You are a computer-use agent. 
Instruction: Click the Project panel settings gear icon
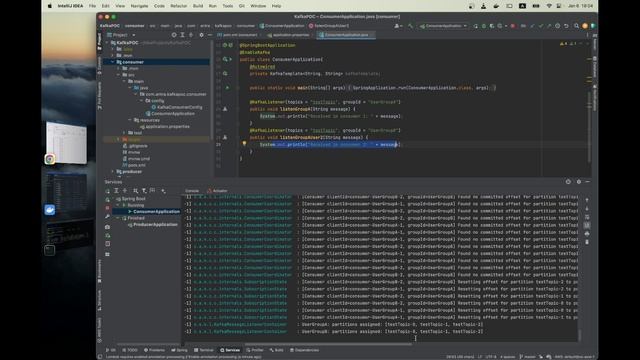pyautogui.click(x=201, y=35)
